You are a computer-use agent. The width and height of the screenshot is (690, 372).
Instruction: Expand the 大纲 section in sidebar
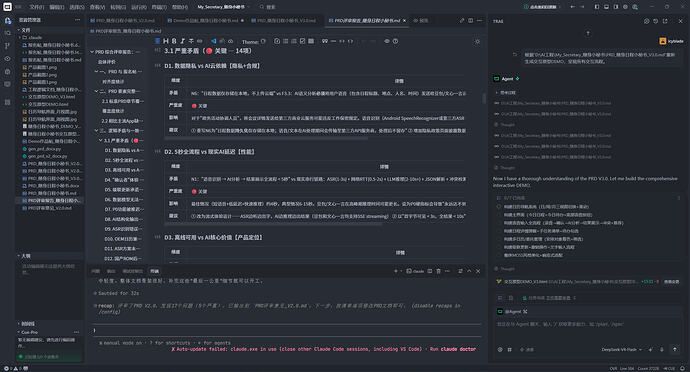coord(48,256)
